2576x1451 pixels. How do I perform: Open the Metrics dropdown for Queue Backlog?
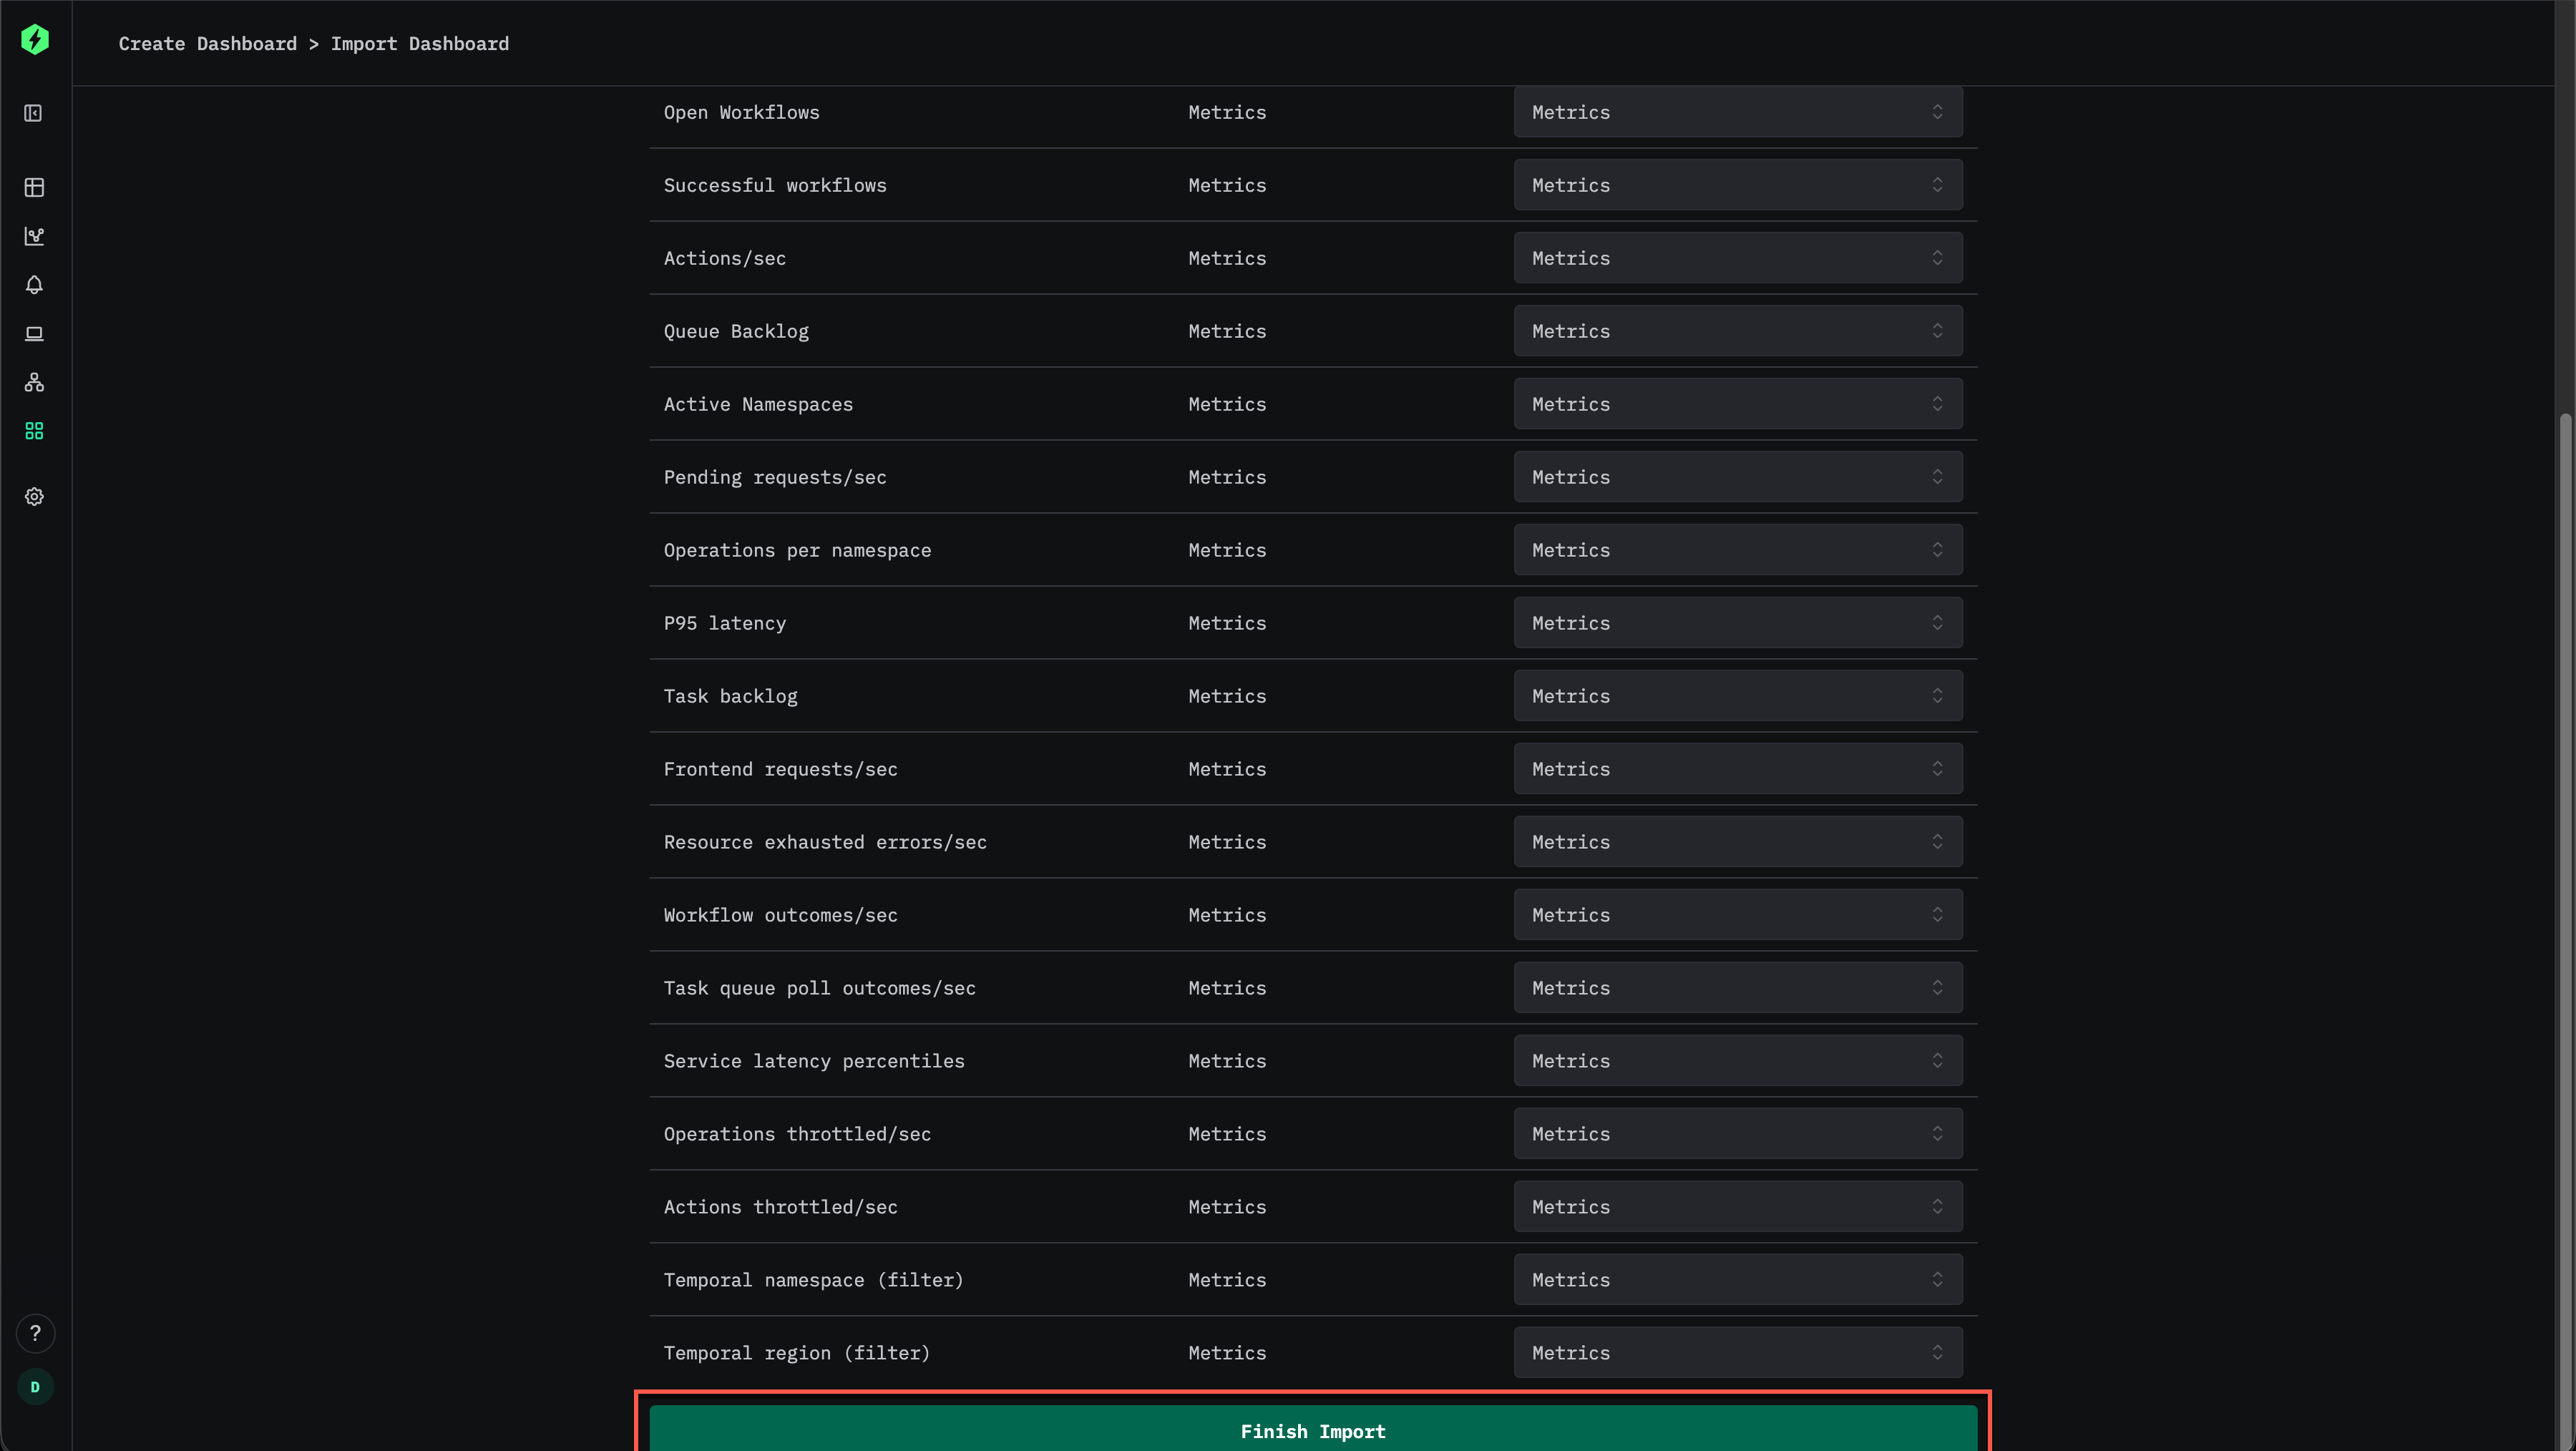click(x=1737, y=330)
